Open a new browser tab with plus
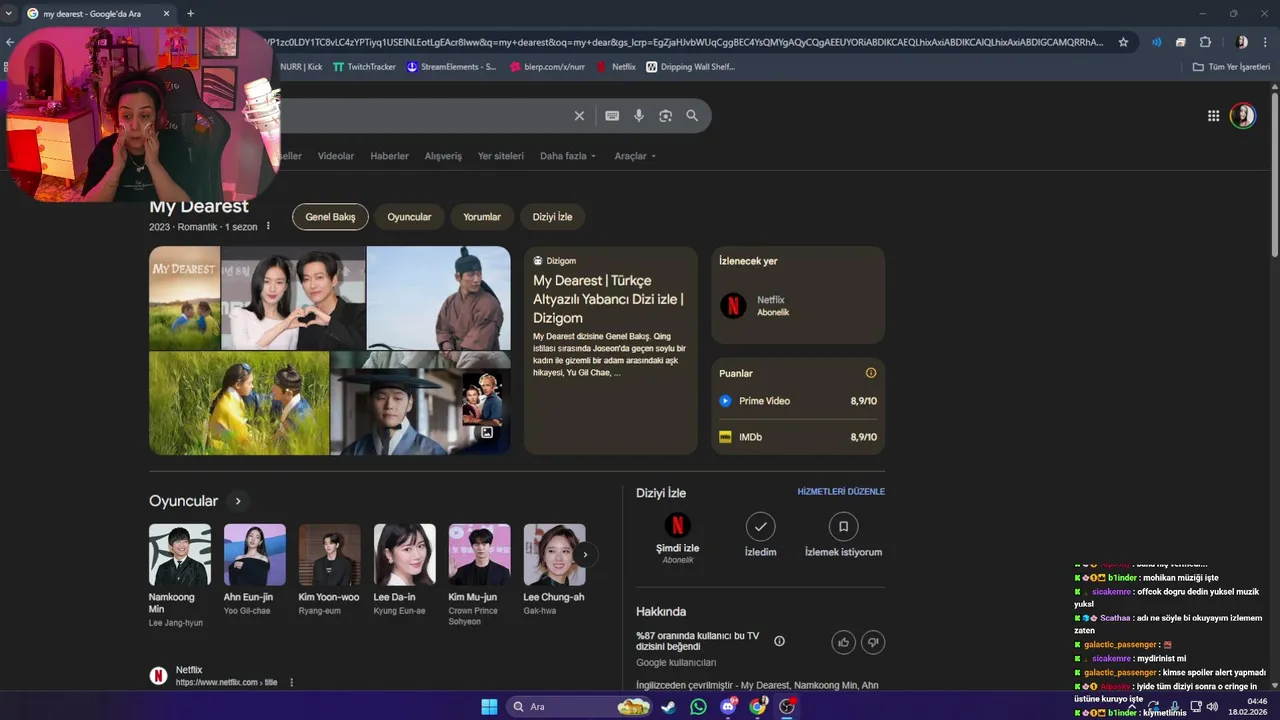Image resolution: width=1280 pixels, height=720 pixels. coord(190,13)
